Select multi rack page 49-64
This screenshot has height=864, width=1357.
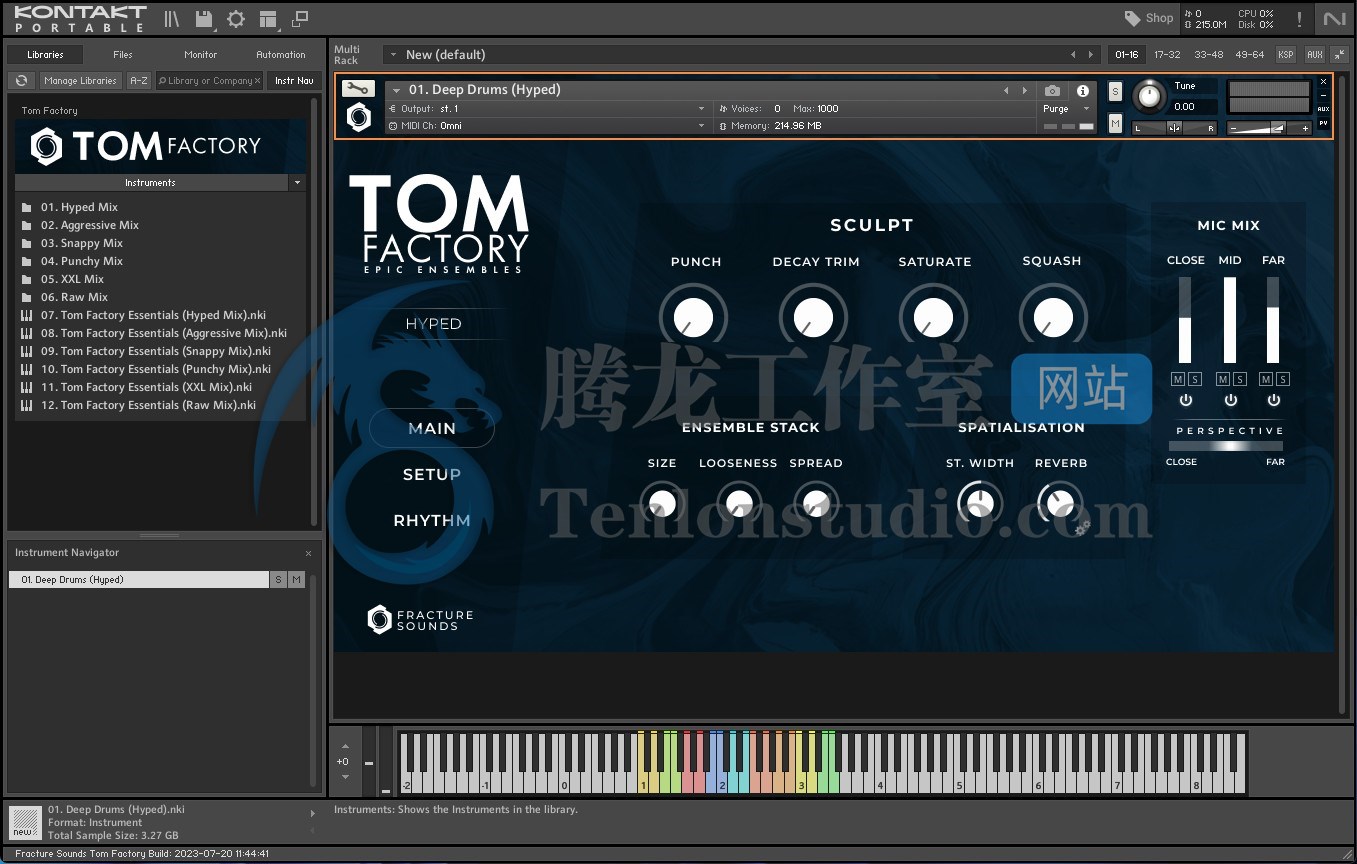tap(1250, 55)
